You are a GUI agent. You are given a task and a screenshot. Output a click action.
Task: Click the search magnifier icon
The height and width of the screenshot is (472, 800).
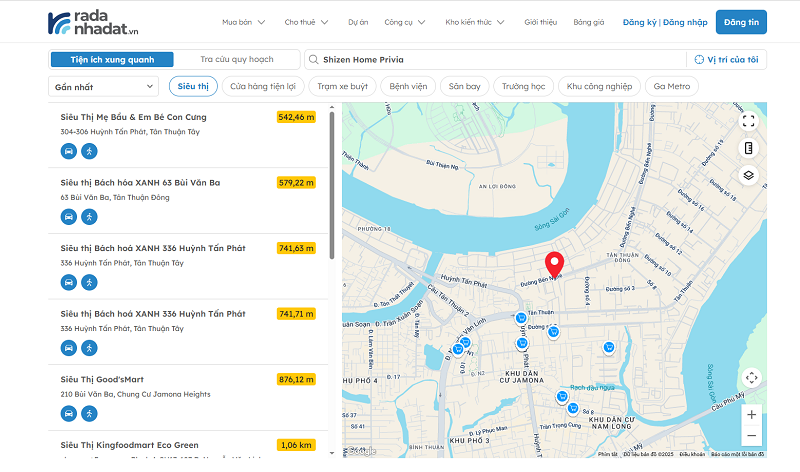click(314, 60)
